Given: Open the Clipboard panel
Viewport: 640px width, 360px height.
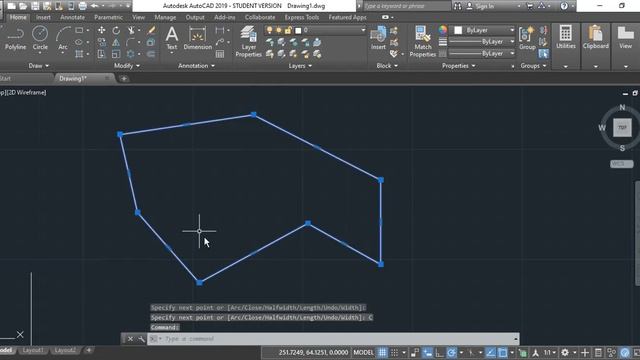Looking at the screenshot, I should point(596,38).
